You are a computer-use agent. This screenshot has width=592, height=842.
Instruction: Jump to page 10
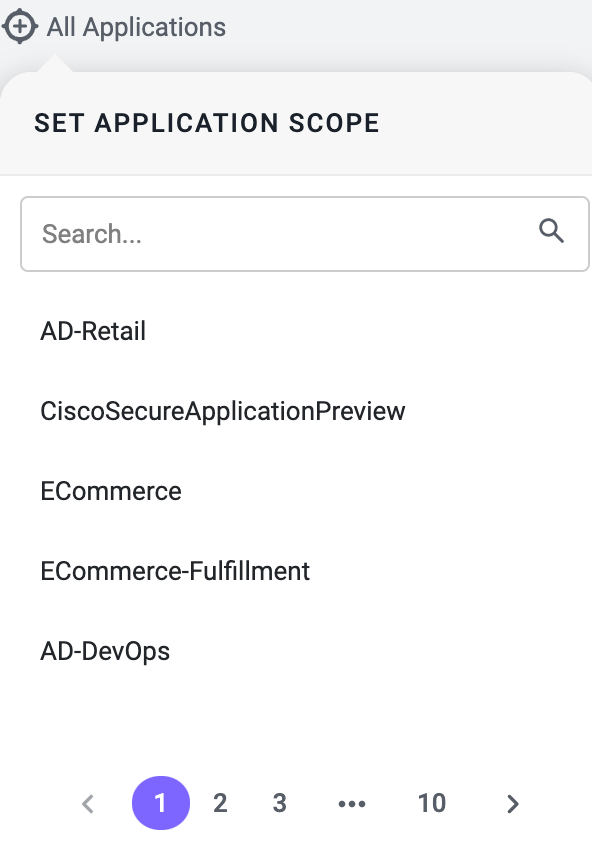click(x=432, y=803)
